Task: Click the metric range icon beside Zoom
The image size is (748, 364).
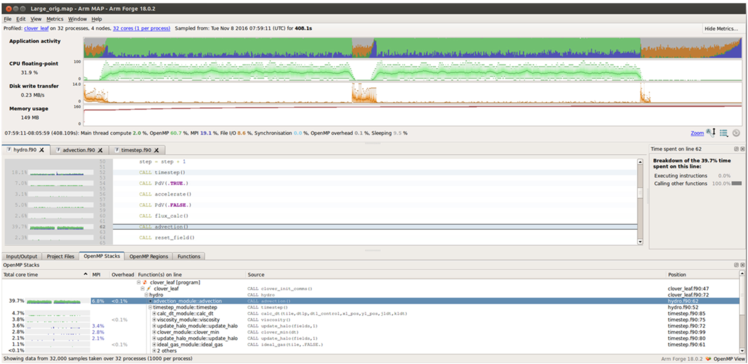Action: pos(711,133)
